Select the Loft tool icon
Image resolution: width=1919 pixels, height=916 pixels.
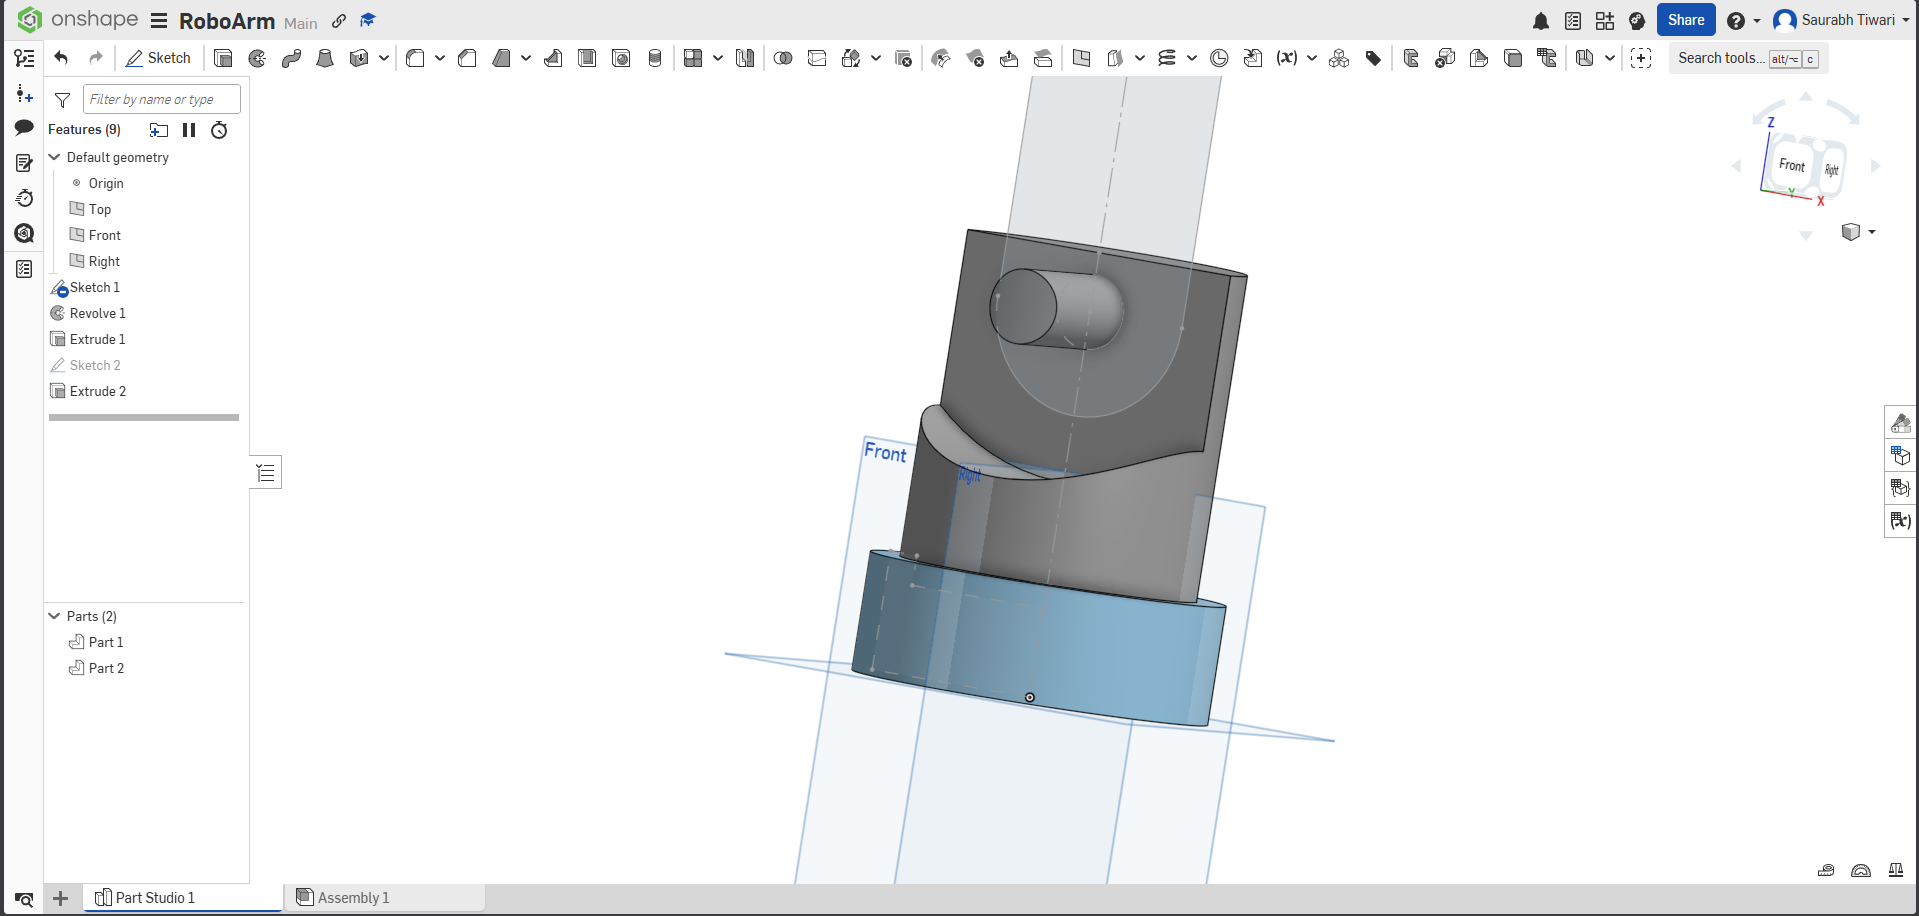[x=325, y=58]
